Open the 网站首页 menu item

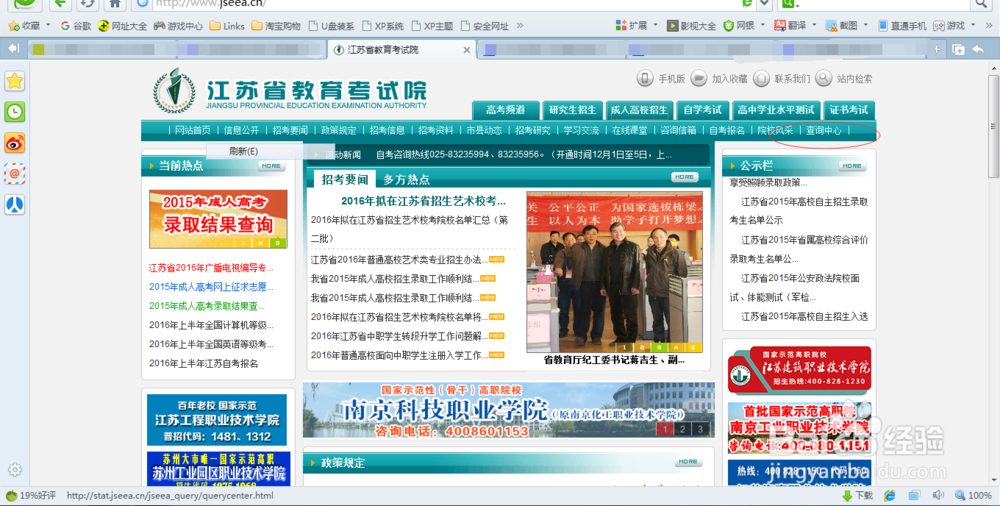click(x=193, y=130)
